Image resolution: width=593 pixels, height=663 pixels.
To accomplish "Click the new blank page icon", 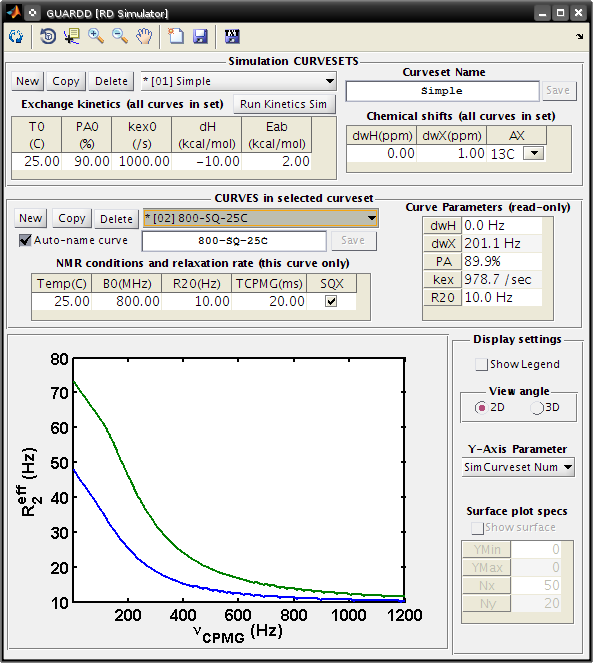I will pyautogui.click(x=176, y=36).
